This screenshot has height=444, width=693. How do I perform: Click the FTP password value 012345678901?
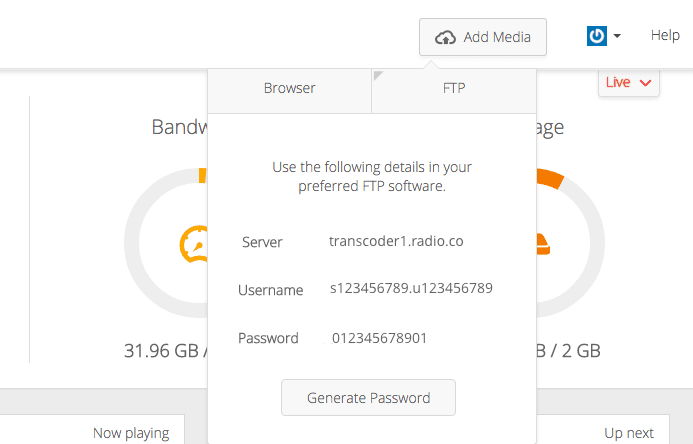tap(379, 338)
